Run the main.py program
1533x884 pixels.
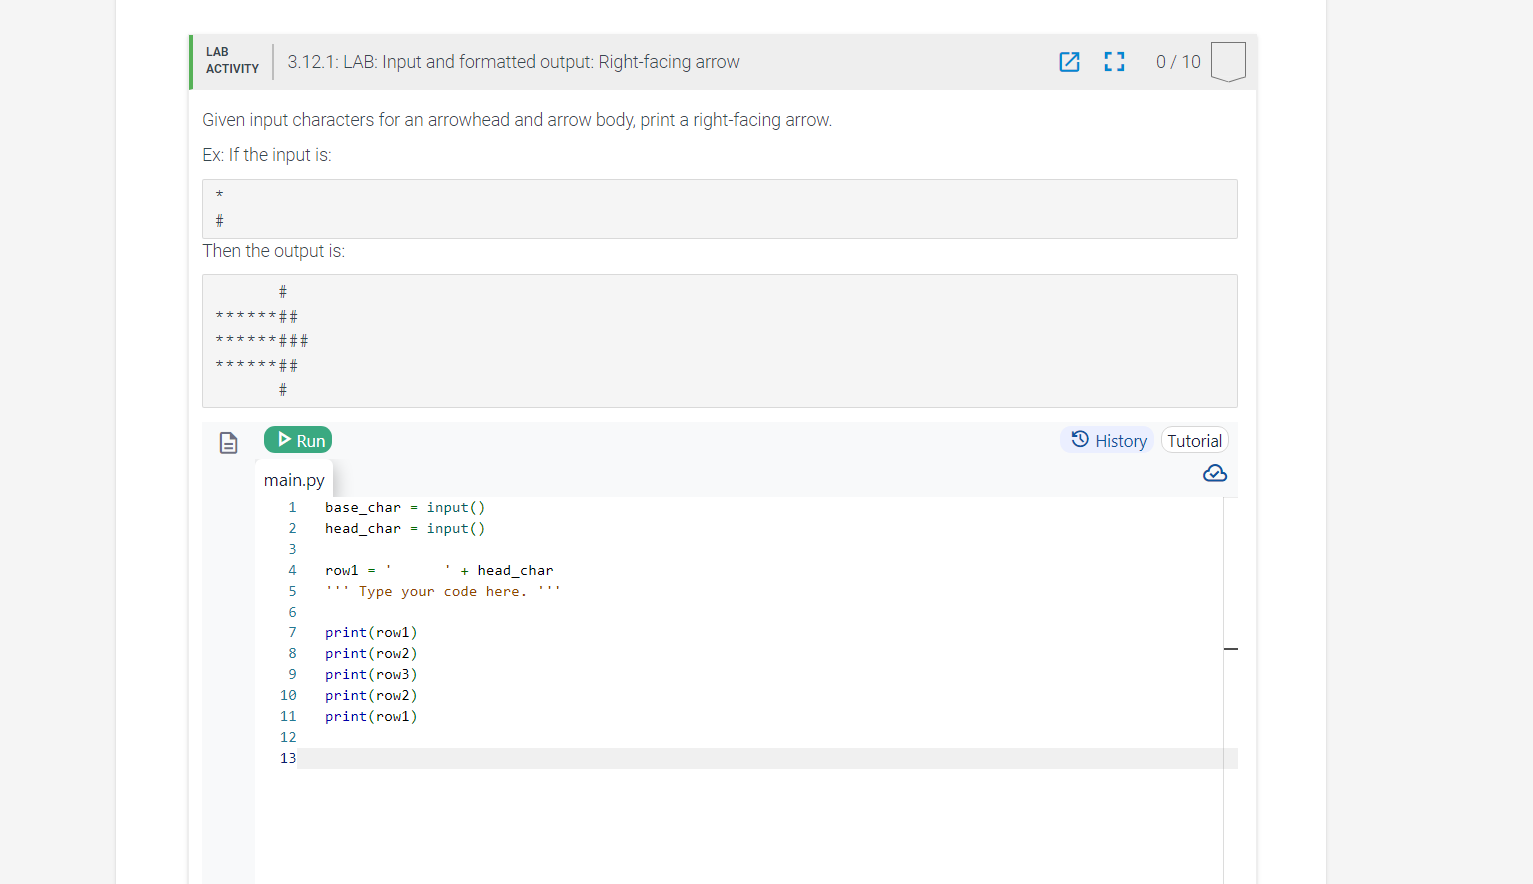point(298,440)
